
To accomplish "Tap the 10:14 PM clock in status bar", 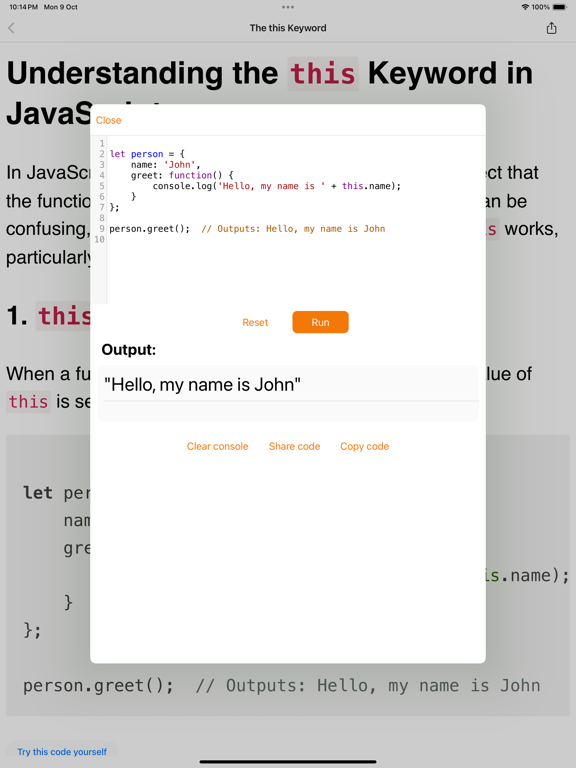I will coord(24,7).
